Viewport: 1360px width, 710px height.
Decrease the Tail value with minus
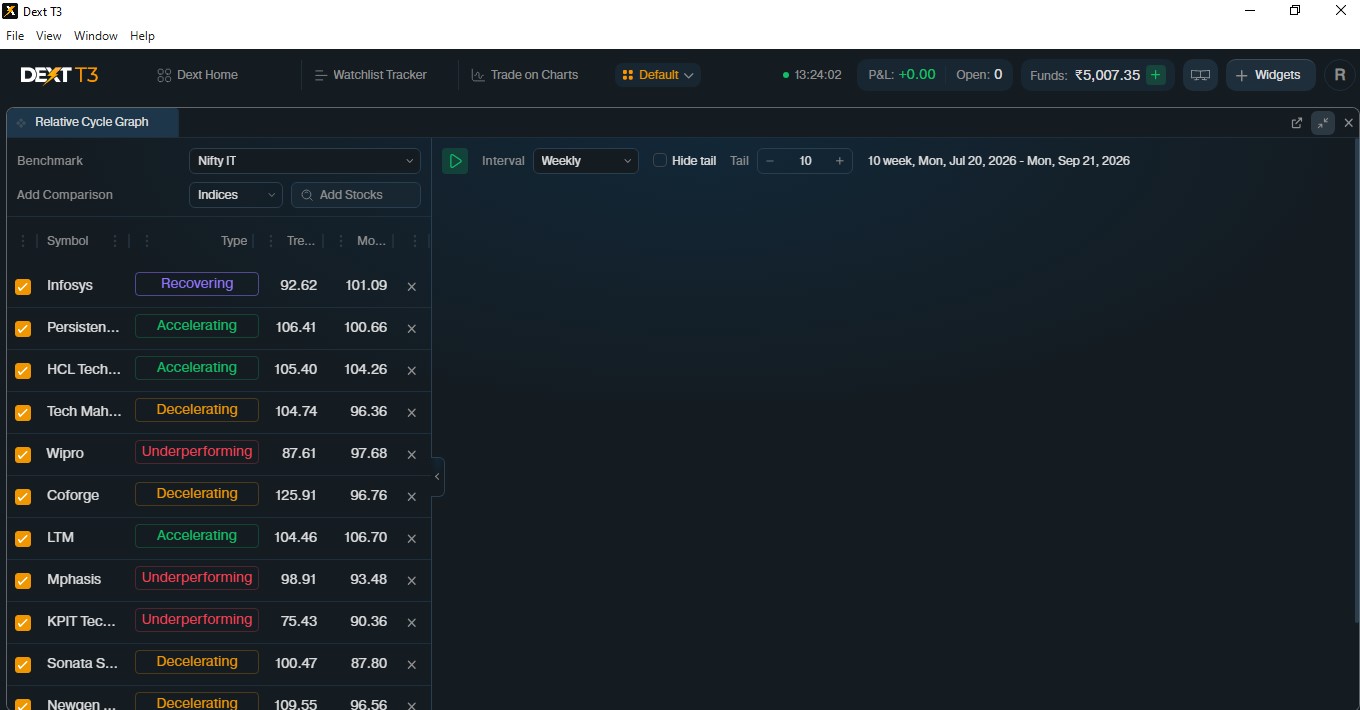tap(770, 161)
